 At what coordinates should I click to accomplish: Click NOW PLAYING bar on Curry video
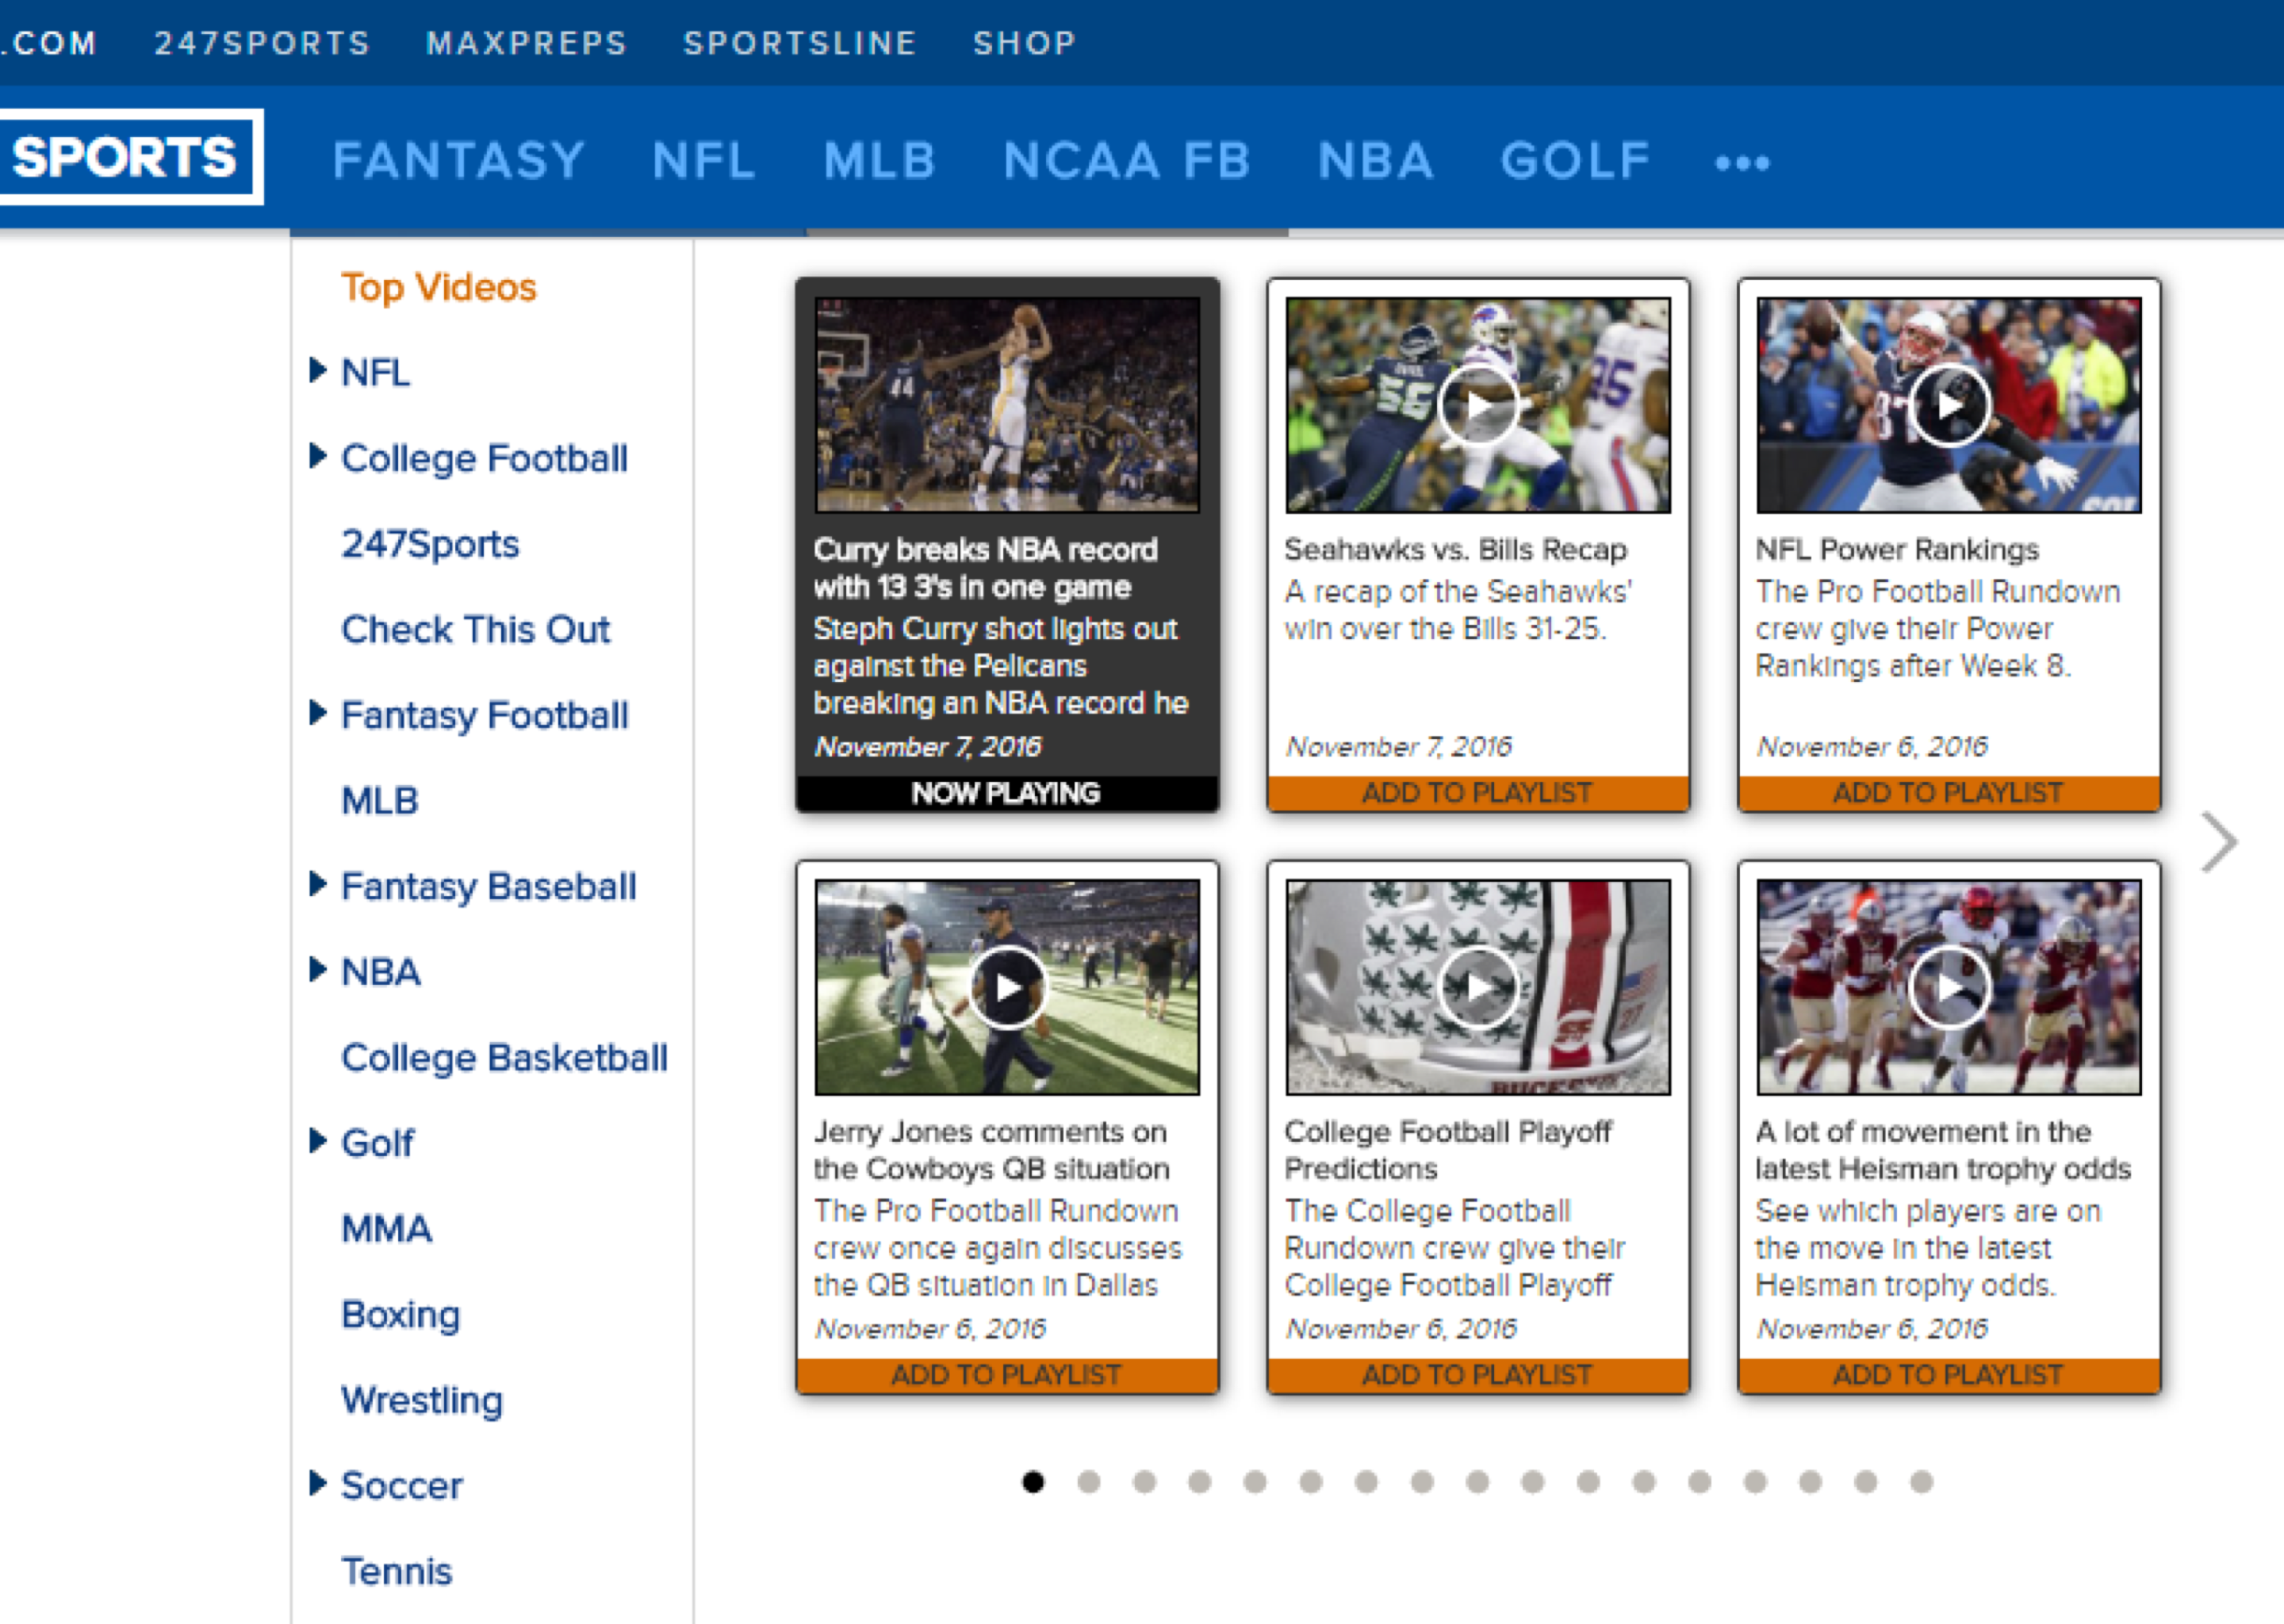pos(1007,793)
